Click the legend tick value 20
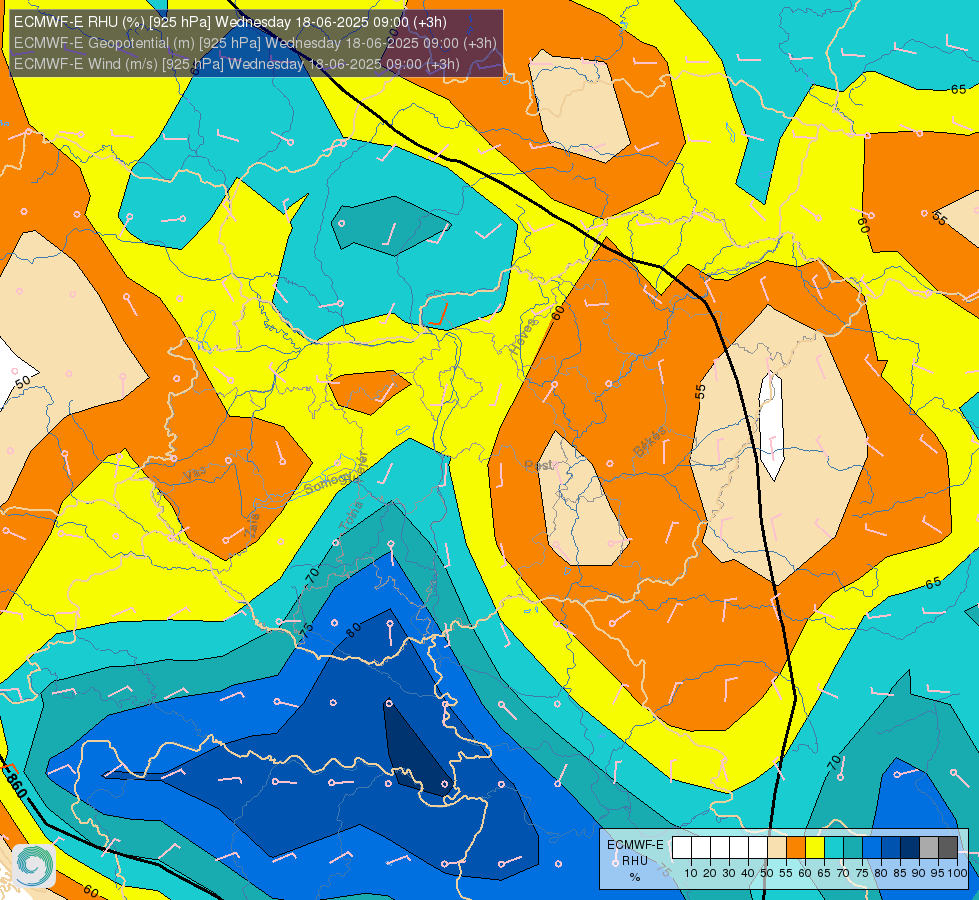The width and height of the screenshot is (979, 900). click(710, 873)
